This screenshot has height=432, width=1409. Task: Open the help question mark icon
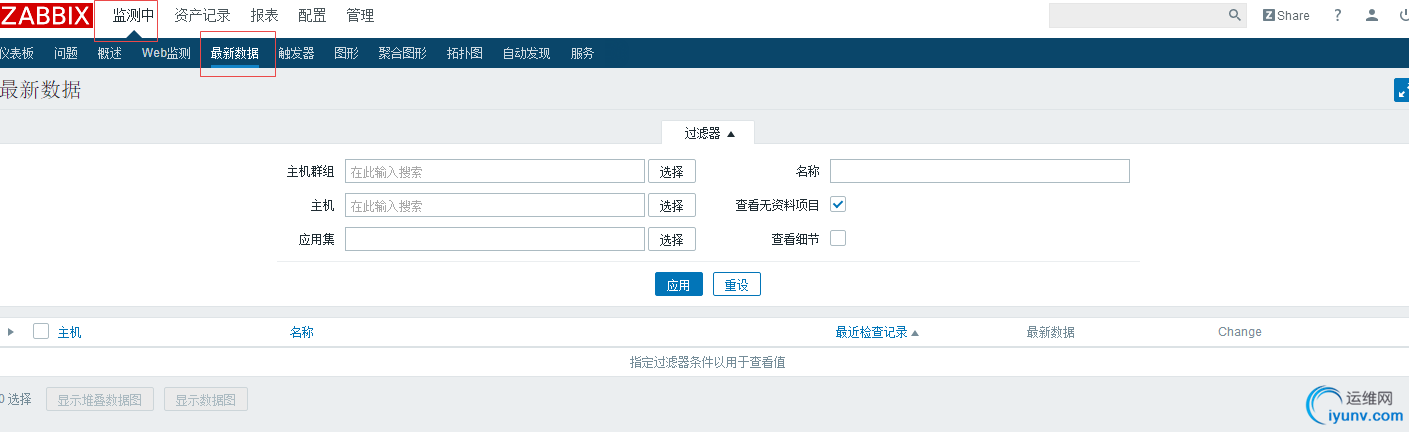pos(1338,15)
